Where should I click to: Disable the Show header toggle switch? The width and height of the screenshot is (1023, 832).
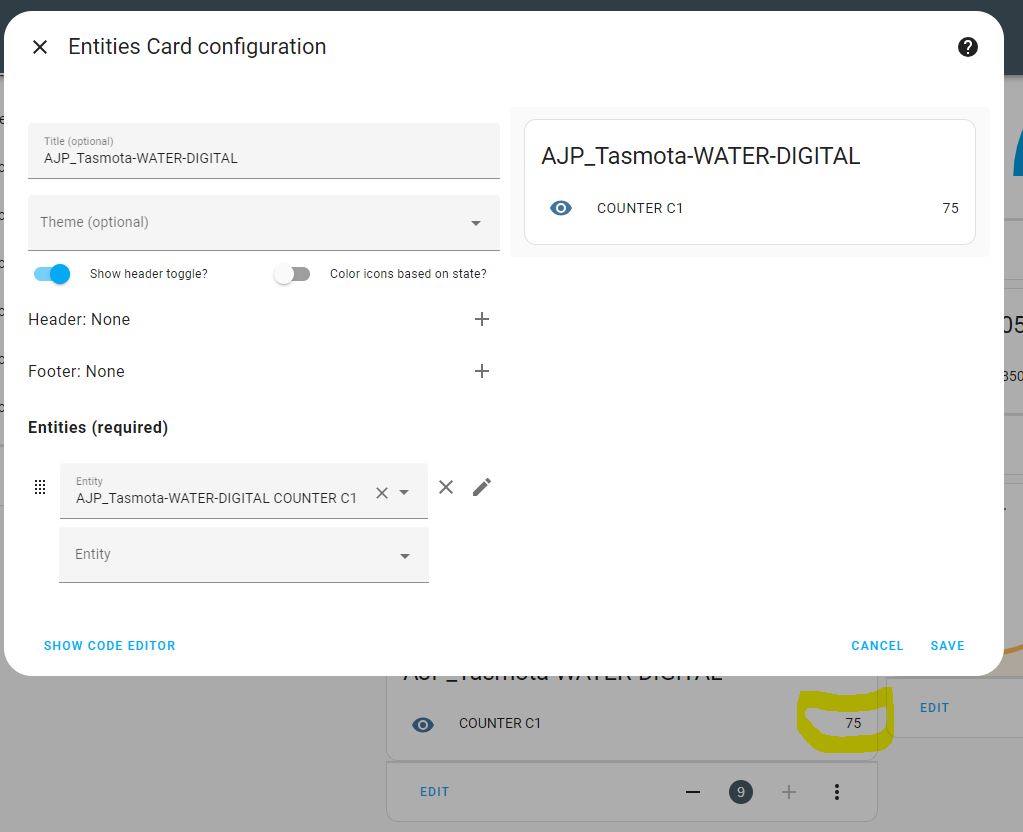coord(52,273)
